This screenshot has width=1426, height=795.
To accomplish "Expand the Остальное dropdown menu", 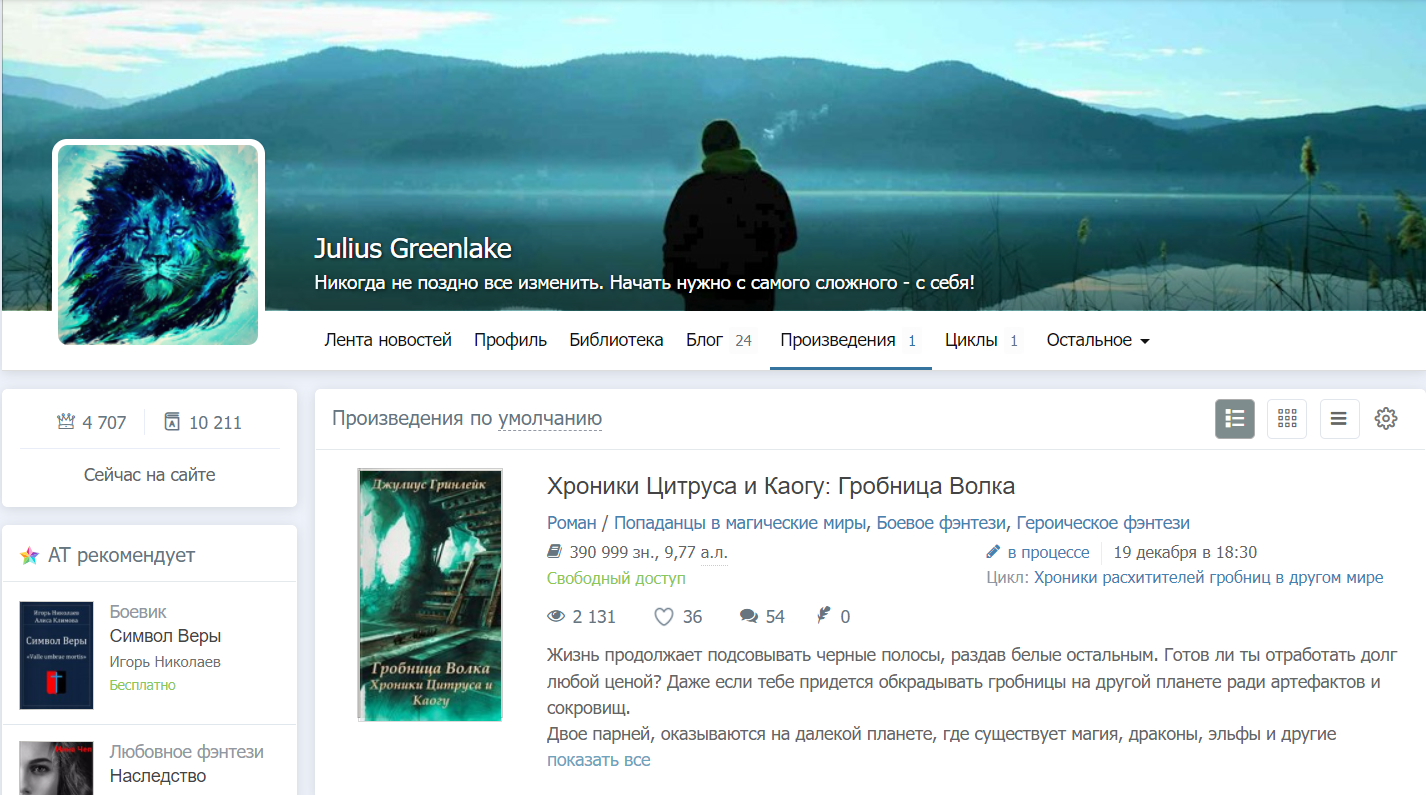I will pyautogui.click(x=1098, y=340).
